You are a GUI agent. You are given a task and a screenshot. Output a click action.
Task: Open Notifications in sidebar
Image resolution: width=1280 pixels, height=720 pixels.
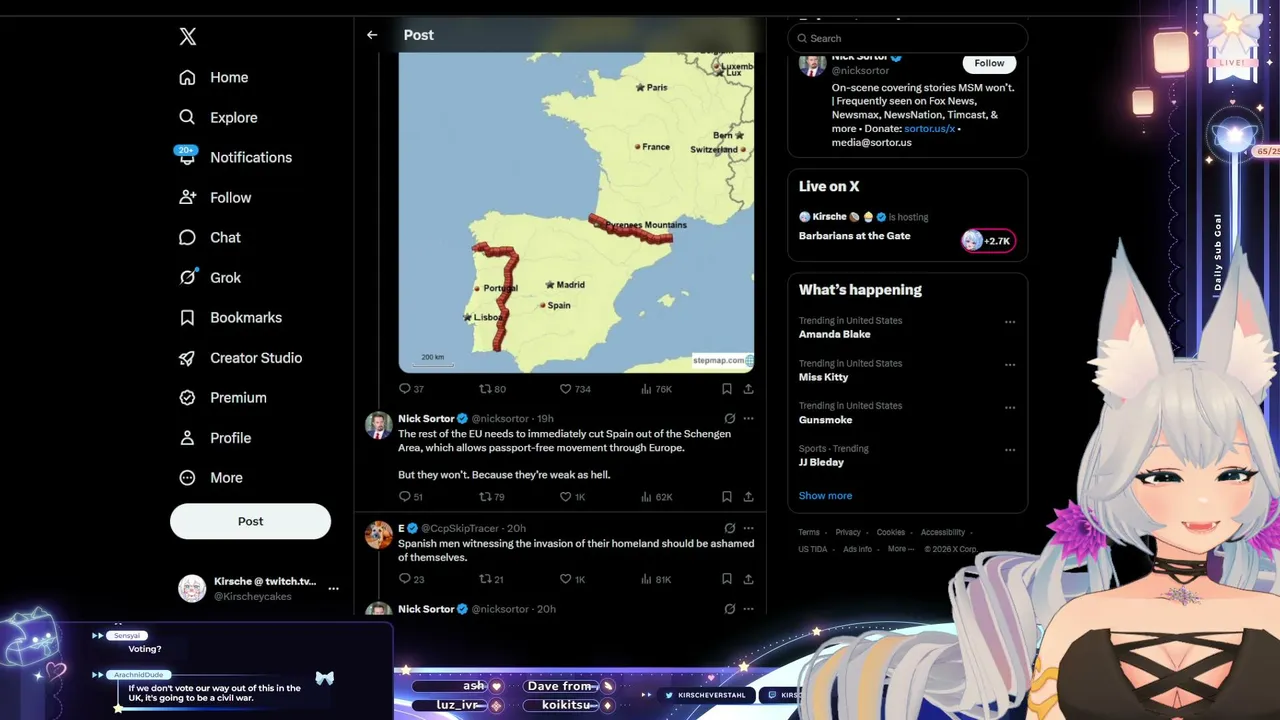click(235, 157)
